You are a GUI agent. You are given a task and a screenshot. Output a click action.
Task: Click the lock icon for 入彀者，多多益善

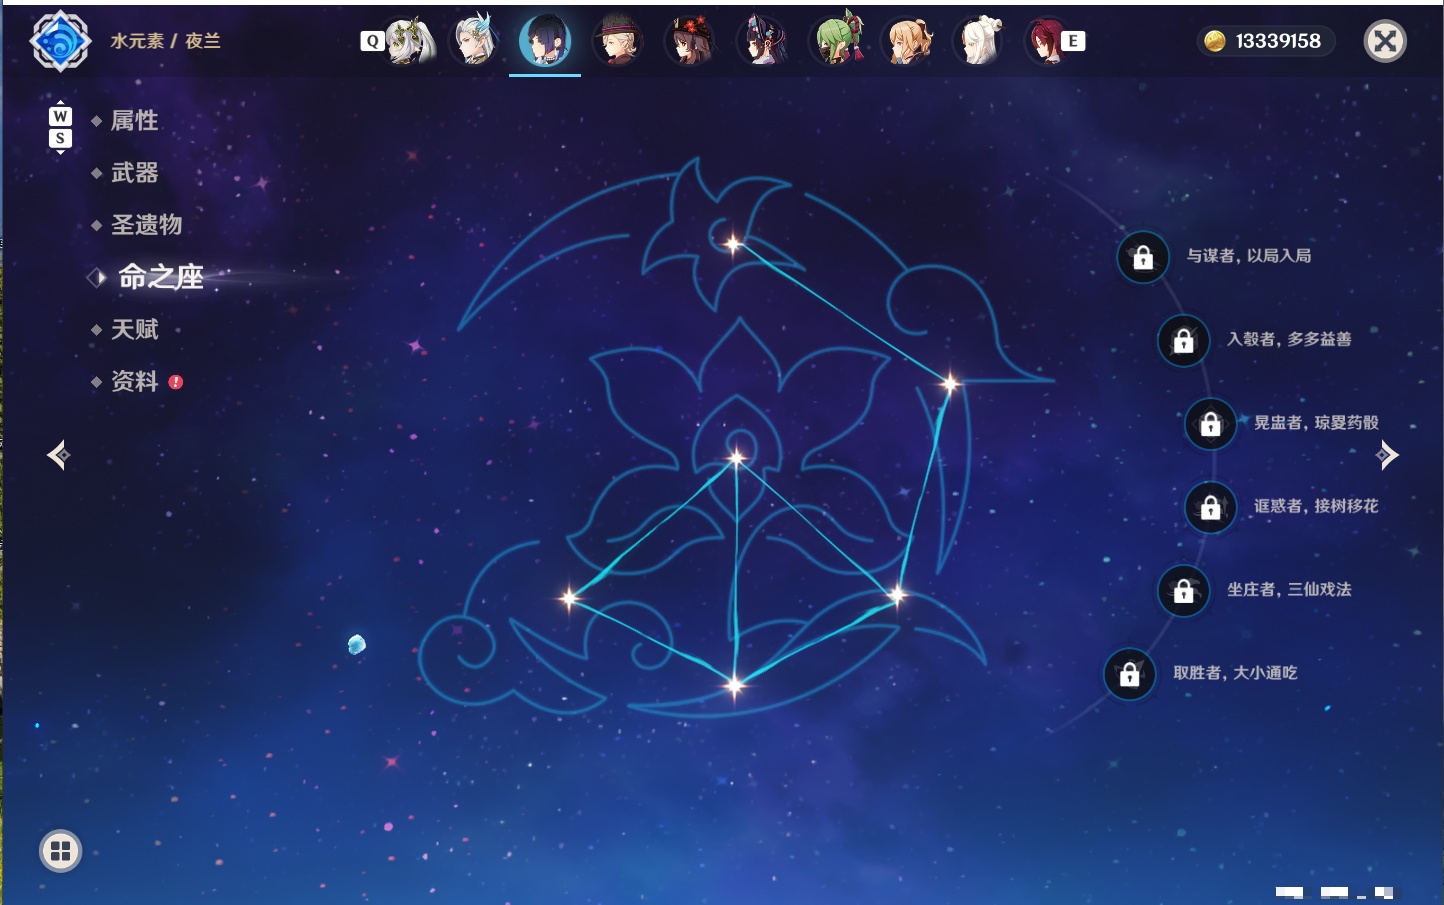click(x=1184, y=341)
